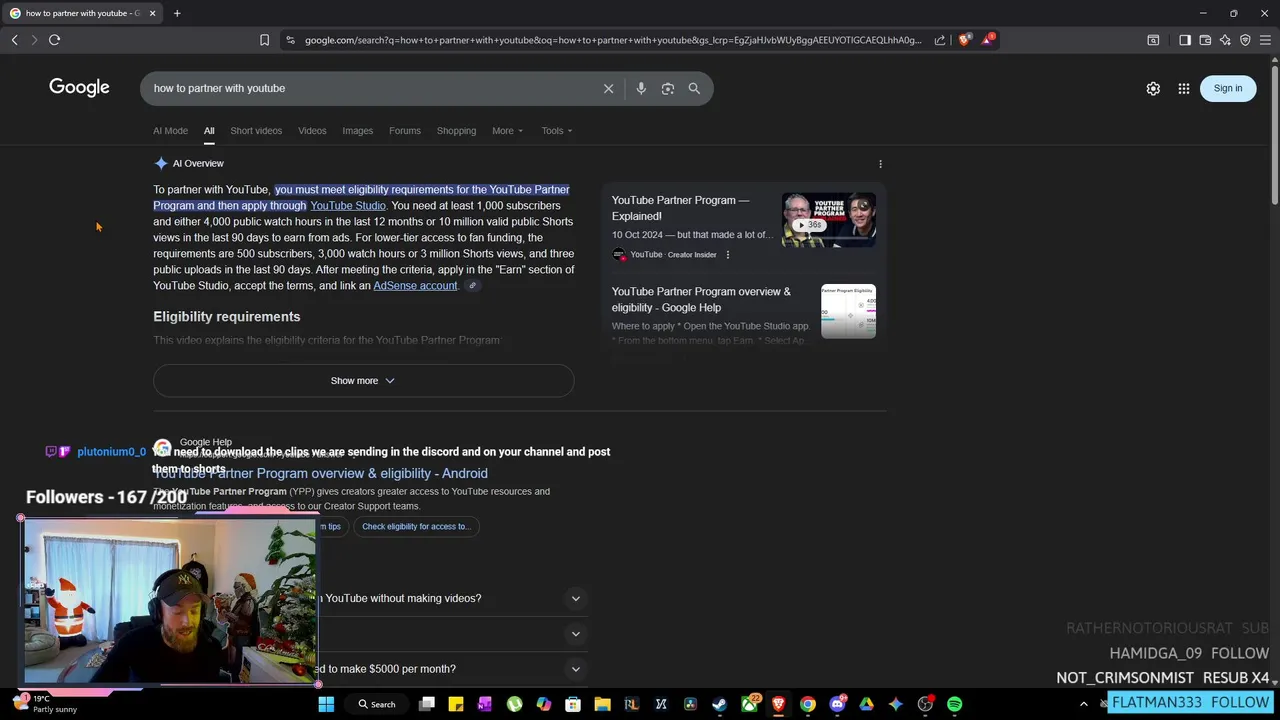The height and width of the screenshot is (720, 1280).
Task: Switch to Videos tab
Action: pos(312,131)
